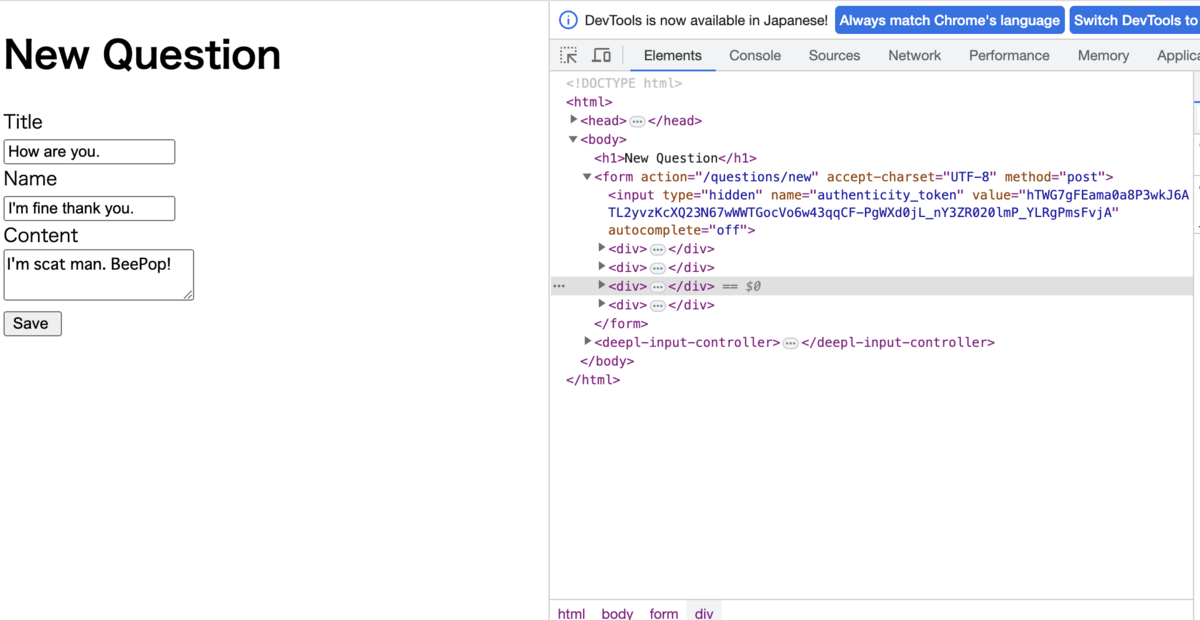Collapse the body element node
1200x620 pixels.
pos(573,139)
